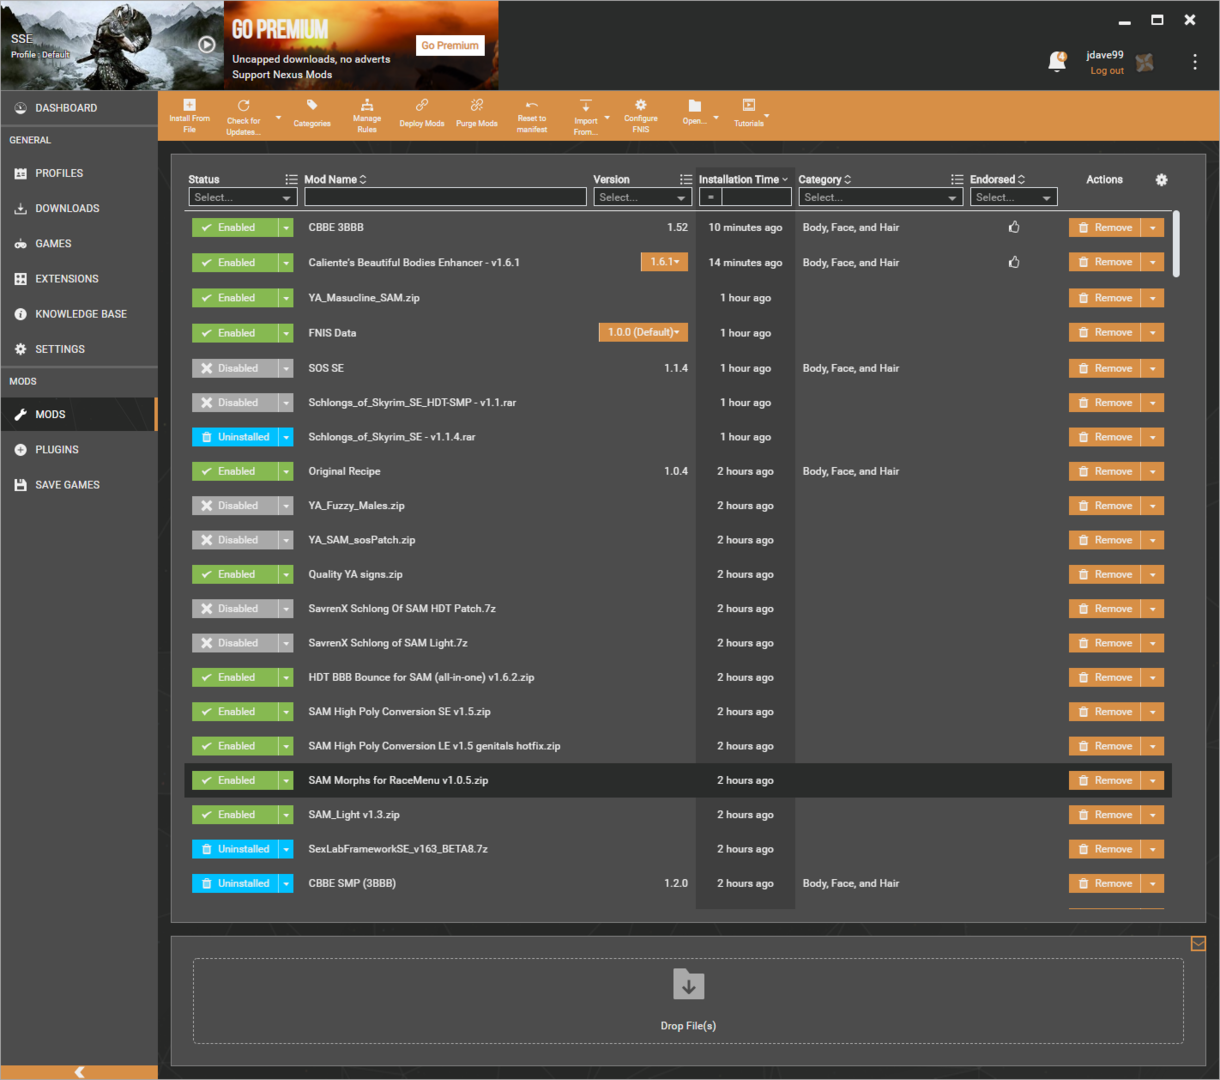Endorse Caliente's Beautiful Bodies Enhancer thumbs-up
The image size is (1220, 1080).
(x=1014, y=262)
